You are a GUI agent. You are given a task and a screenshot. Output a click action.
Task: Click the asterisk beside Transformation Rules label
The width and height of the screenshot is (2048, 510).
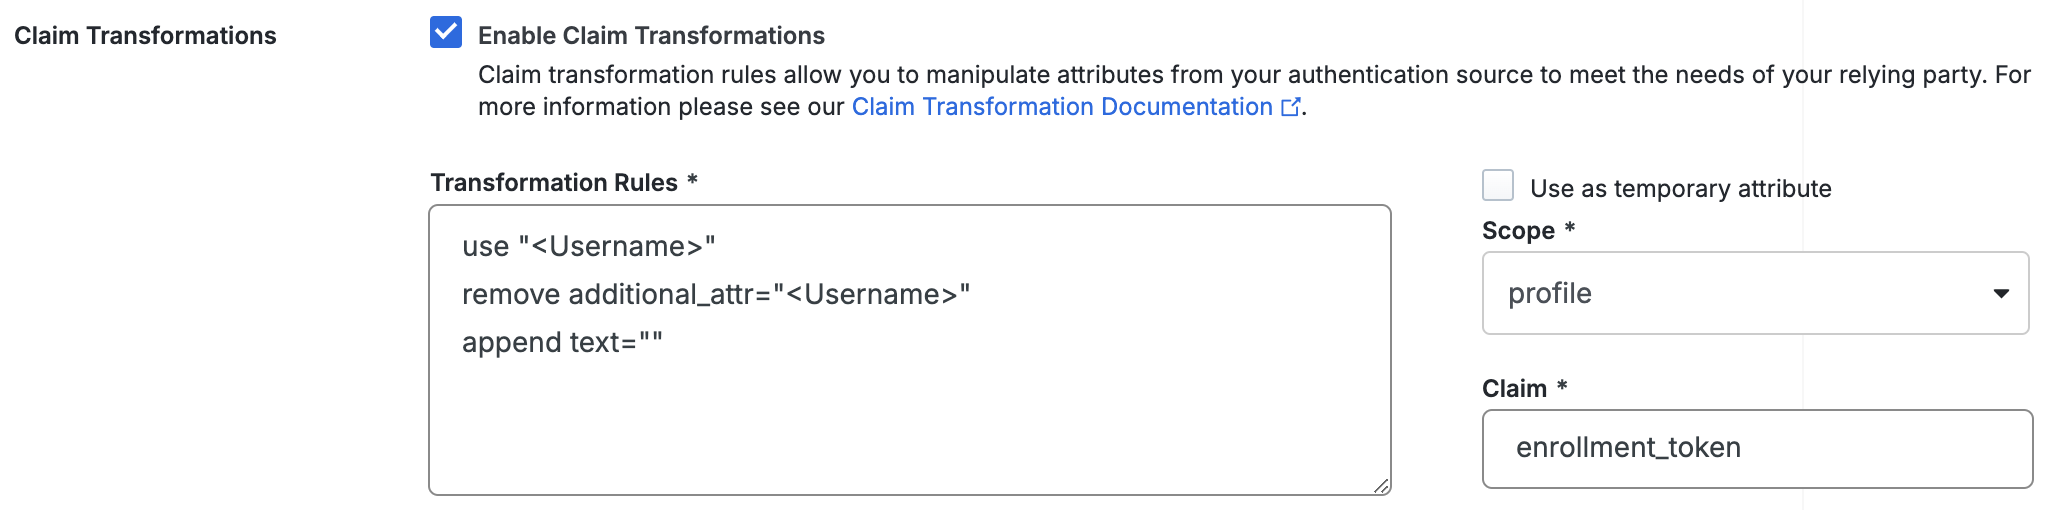click(x=692, y=181)
